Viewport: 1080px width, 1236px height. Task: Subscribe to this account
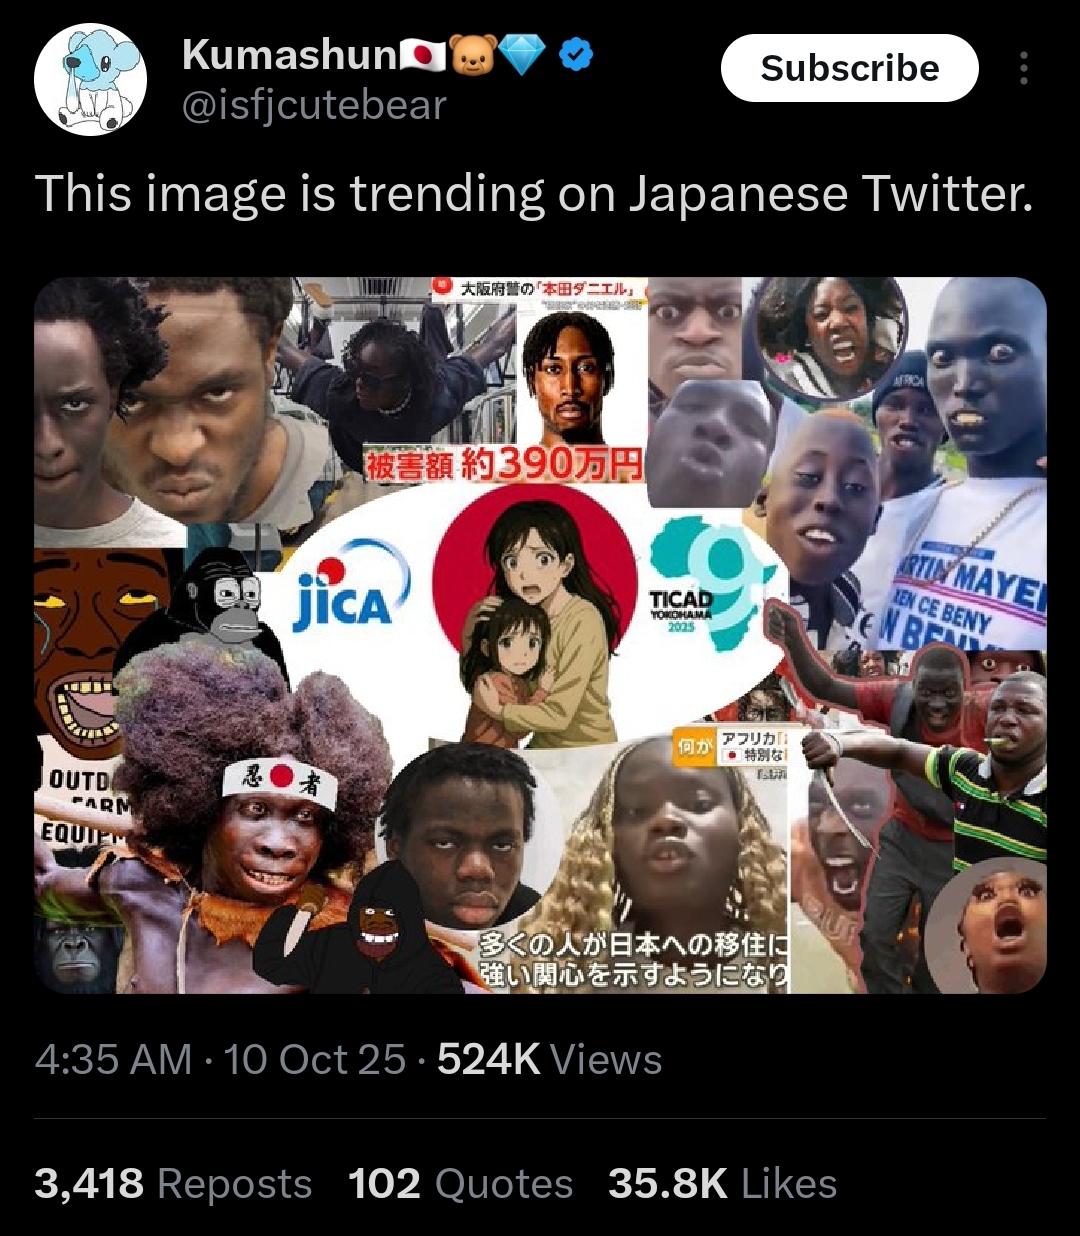coord(849,68)
